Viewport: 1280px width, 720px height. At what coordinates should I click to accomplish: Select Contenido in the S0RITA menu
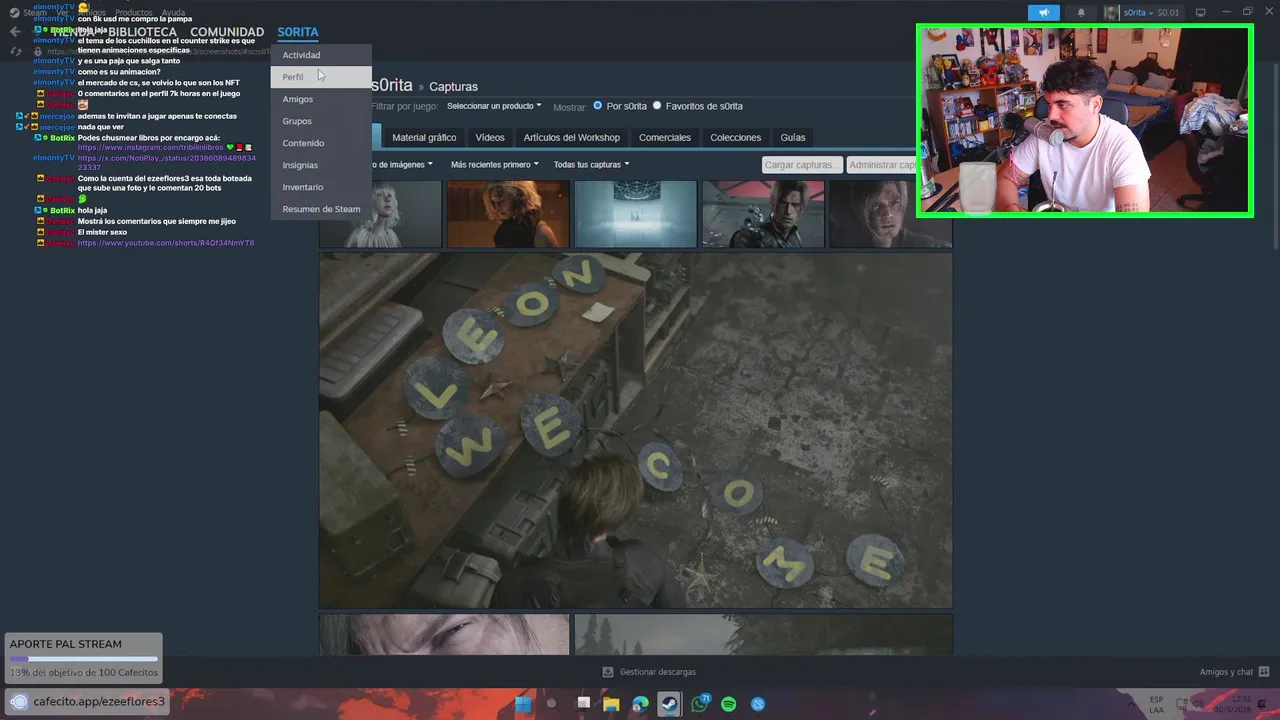point(321,143)
